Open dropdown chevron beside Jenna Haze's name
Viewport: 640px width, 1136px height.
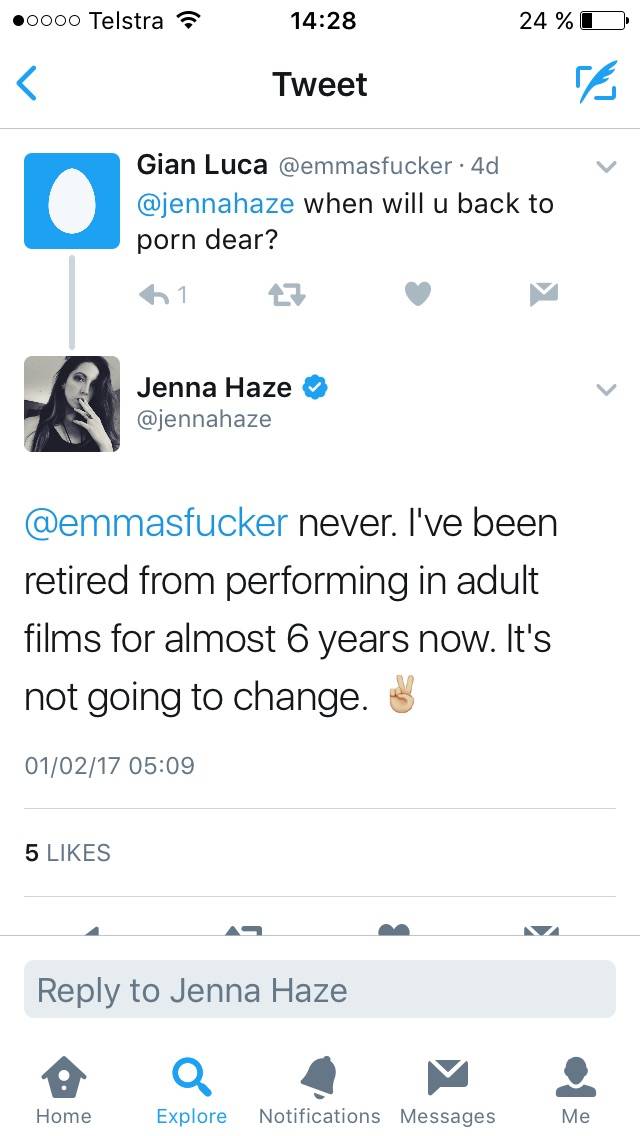[606, 390]
